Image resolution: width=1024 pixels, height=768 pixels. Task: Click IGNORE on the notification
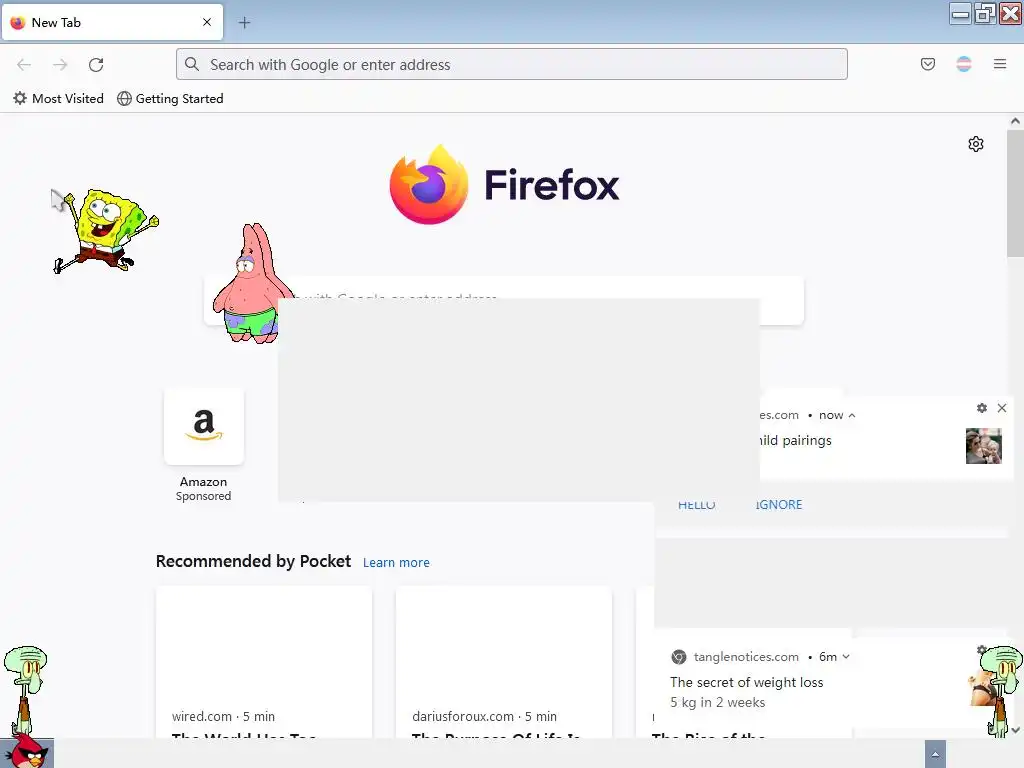tap(779, 505)
